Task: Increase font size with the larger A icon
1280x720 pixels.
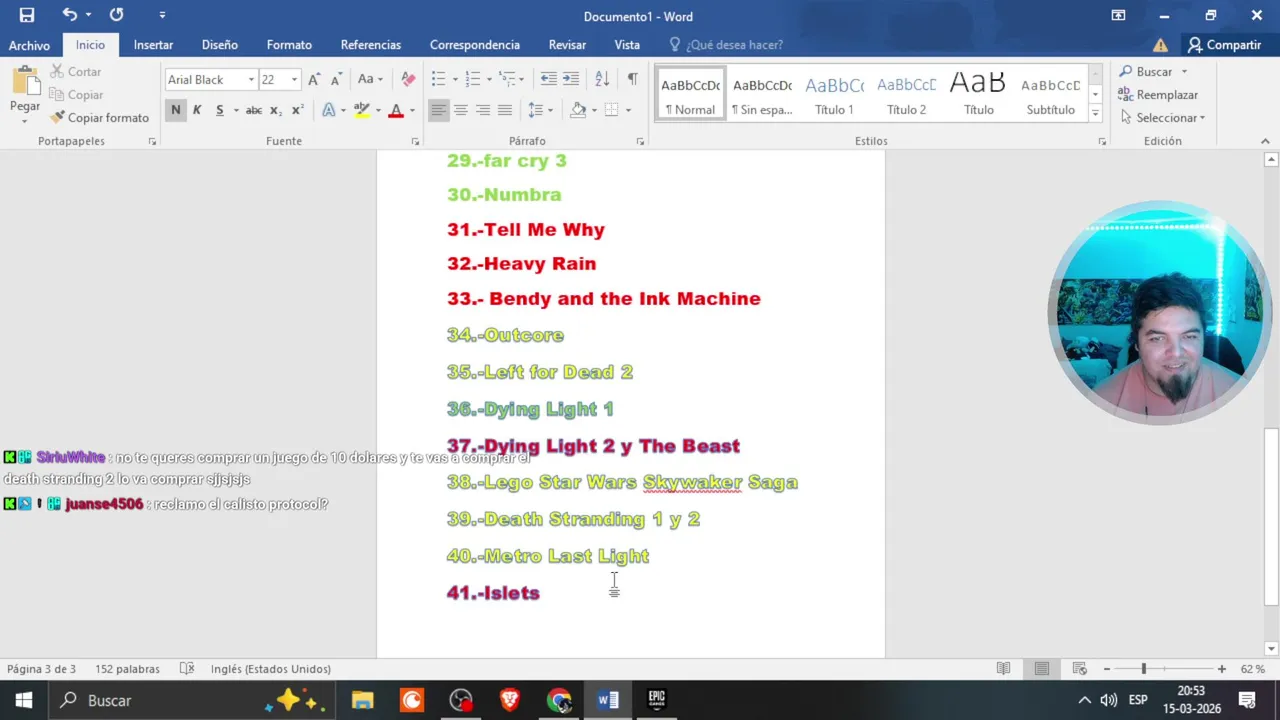Action: tap(314, 79)
